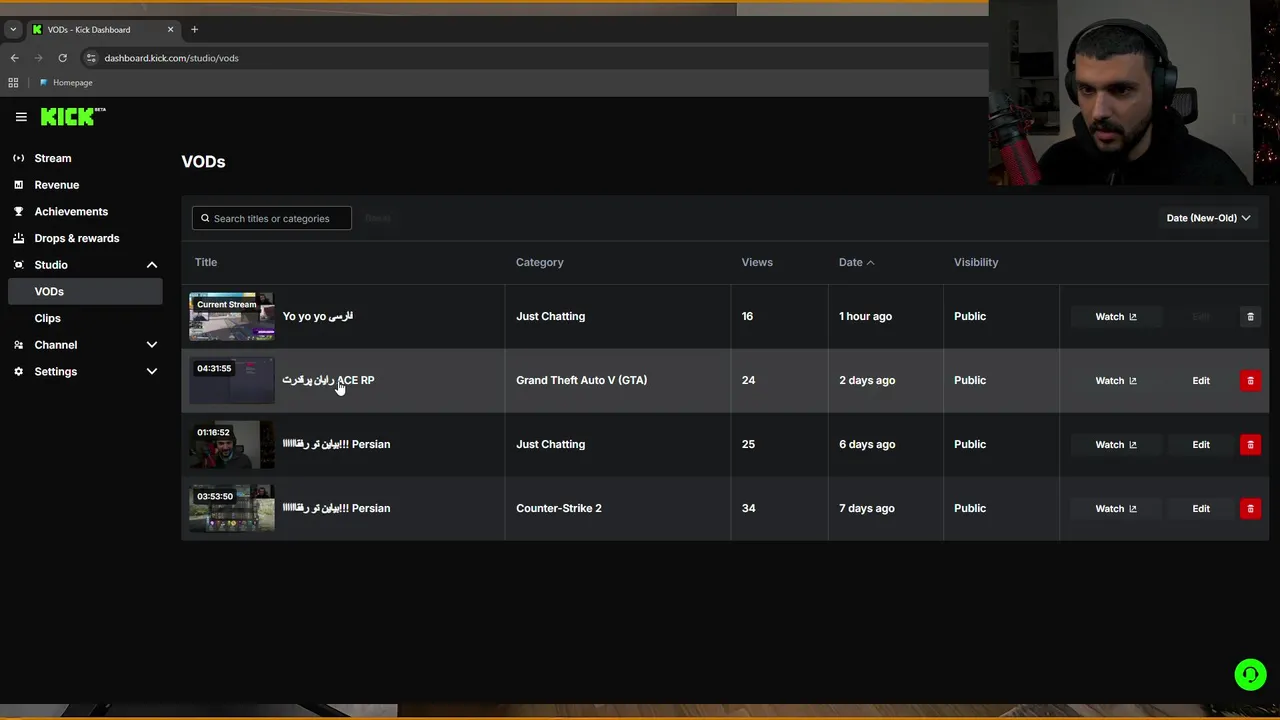Delete the ACE RP GTA VOD
Screen dimensions: 1280x720
1250,380
